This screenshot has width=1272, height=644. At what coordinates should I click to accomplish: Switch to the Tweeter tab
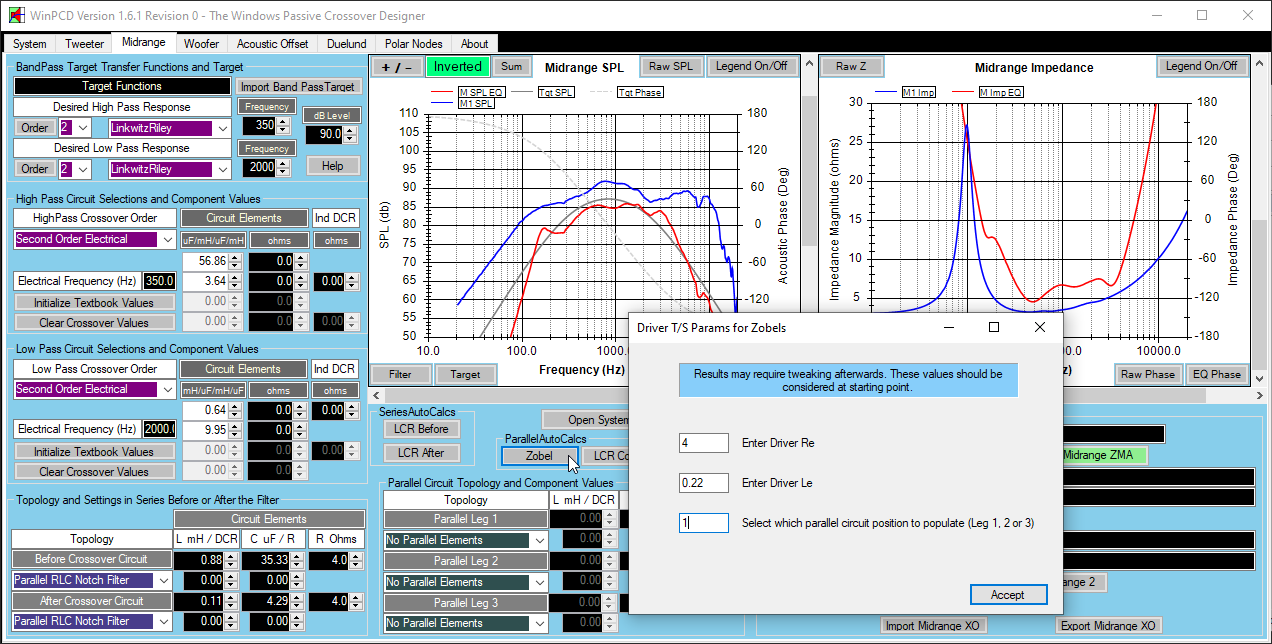(x=84, y=44)
